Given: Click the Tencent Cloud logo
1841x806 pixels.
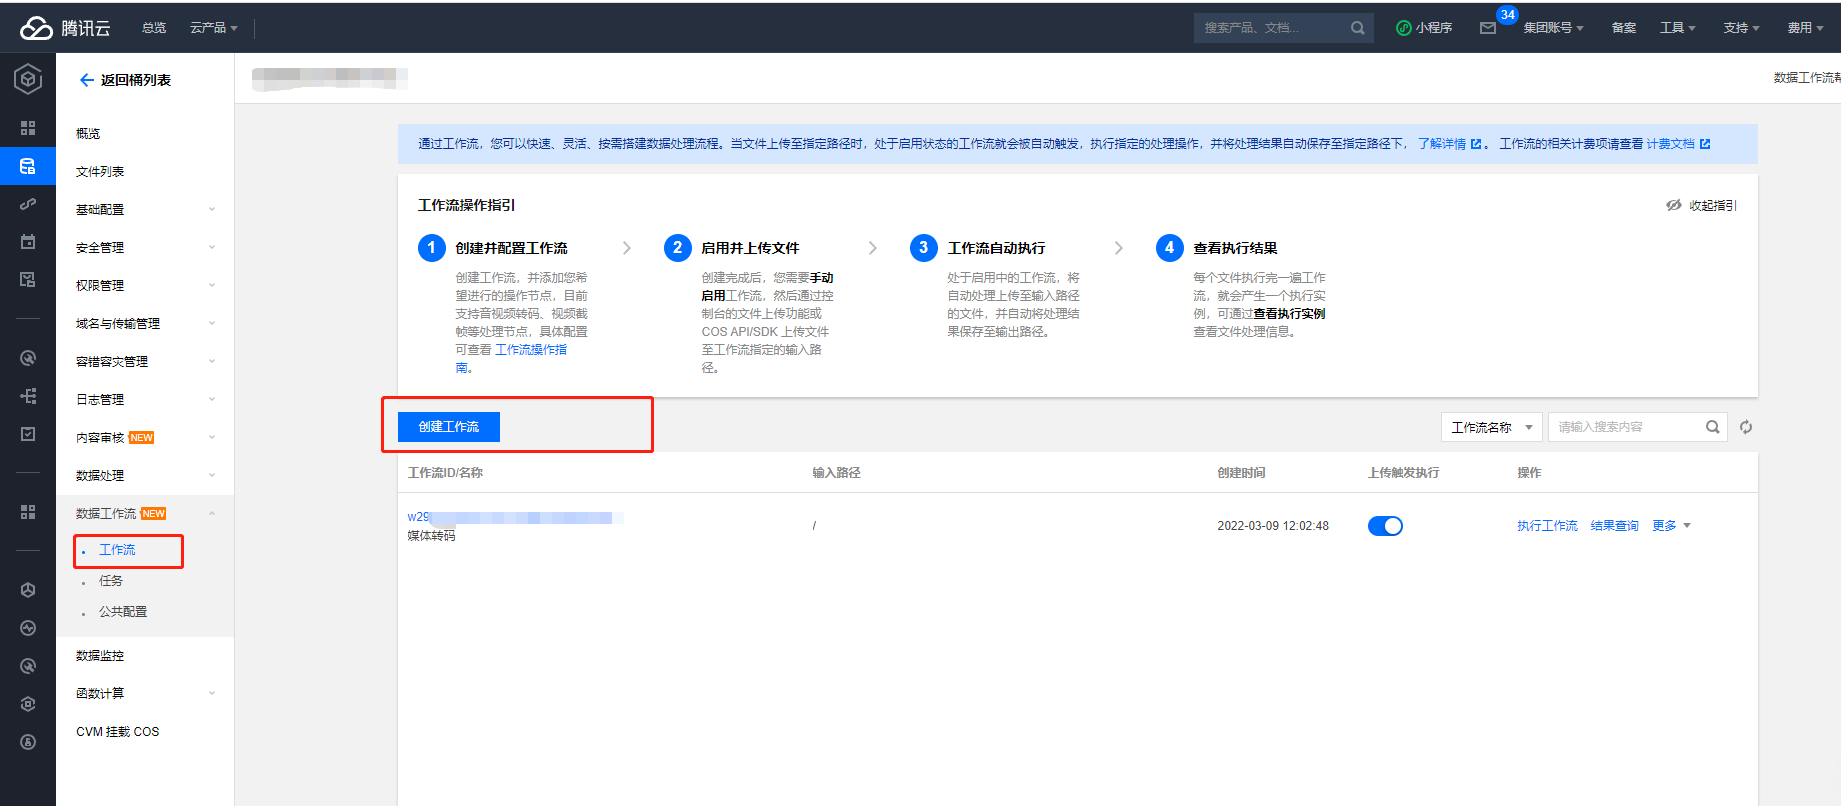Looking at the screenshot, I should 65,28.
